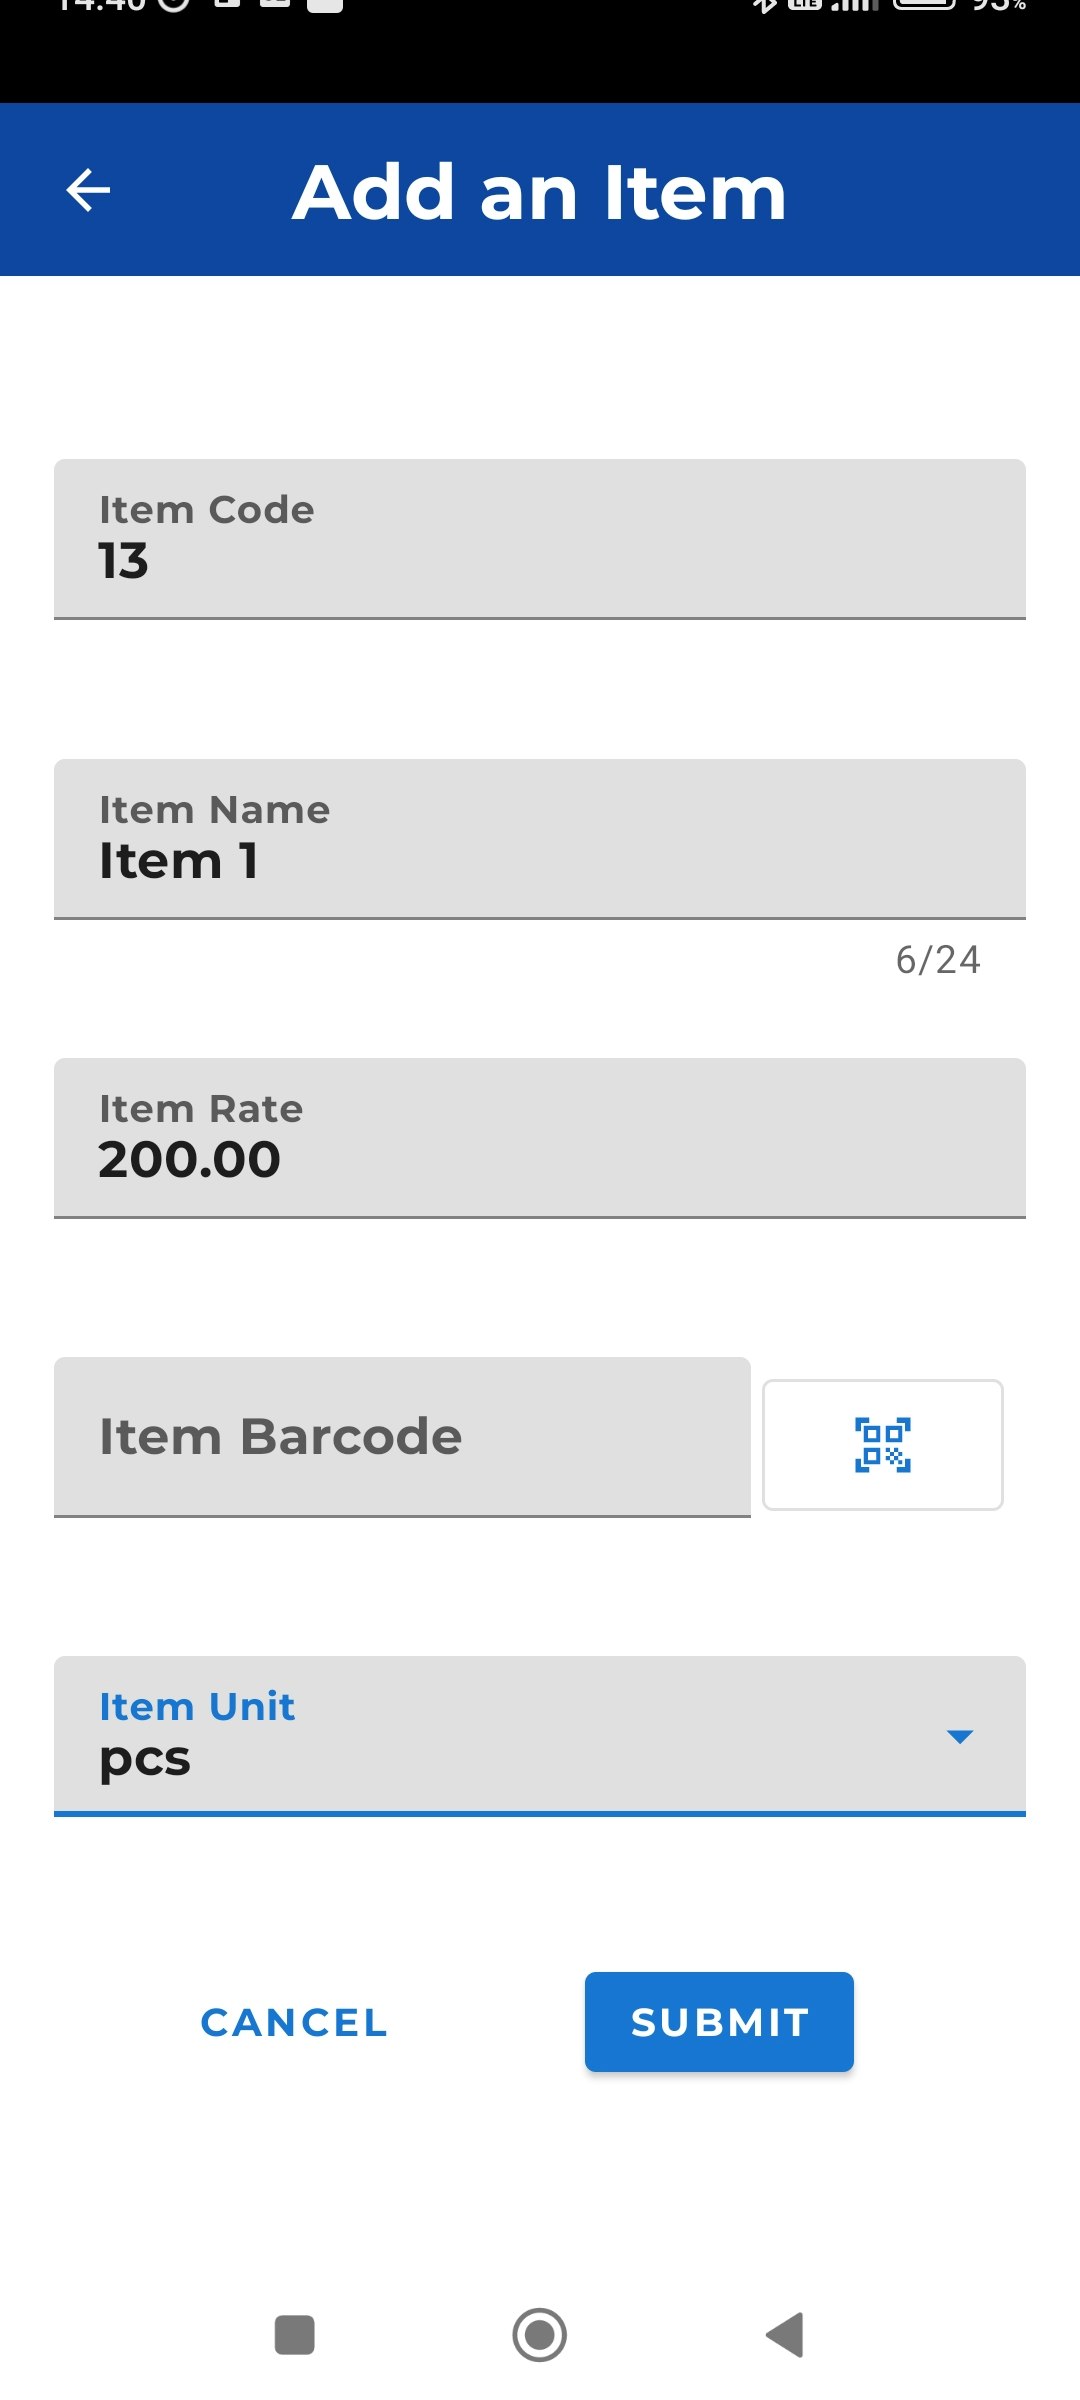
Task: Focus the Item Code field
Action: pyautogui.click(x=540, y=539)
